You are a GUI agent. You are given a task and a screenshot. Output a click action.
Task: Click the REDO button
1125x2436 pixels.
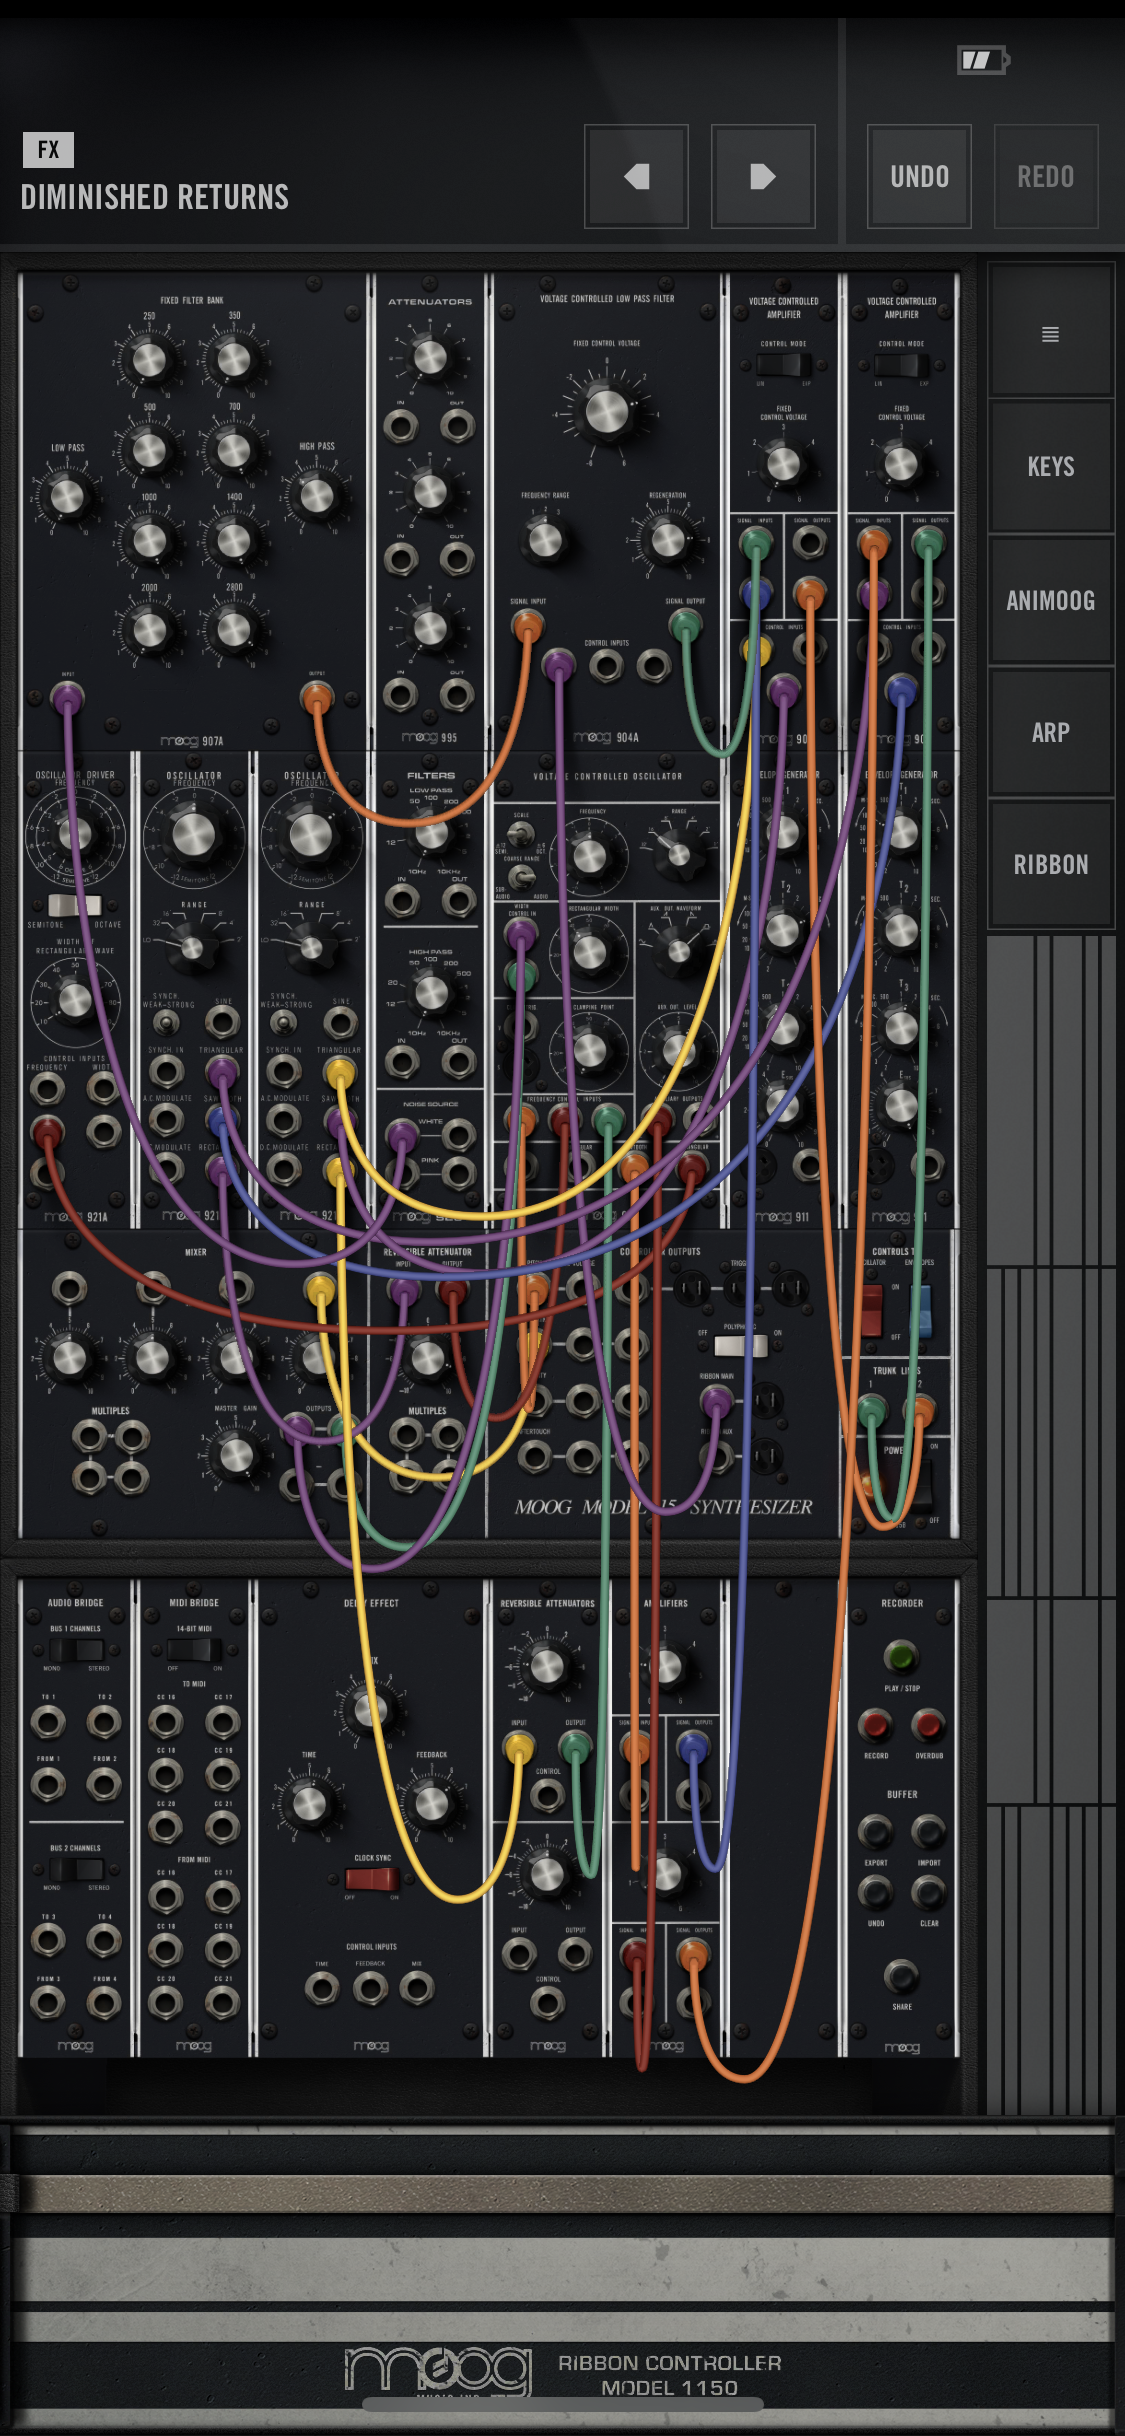[1046, 177]
